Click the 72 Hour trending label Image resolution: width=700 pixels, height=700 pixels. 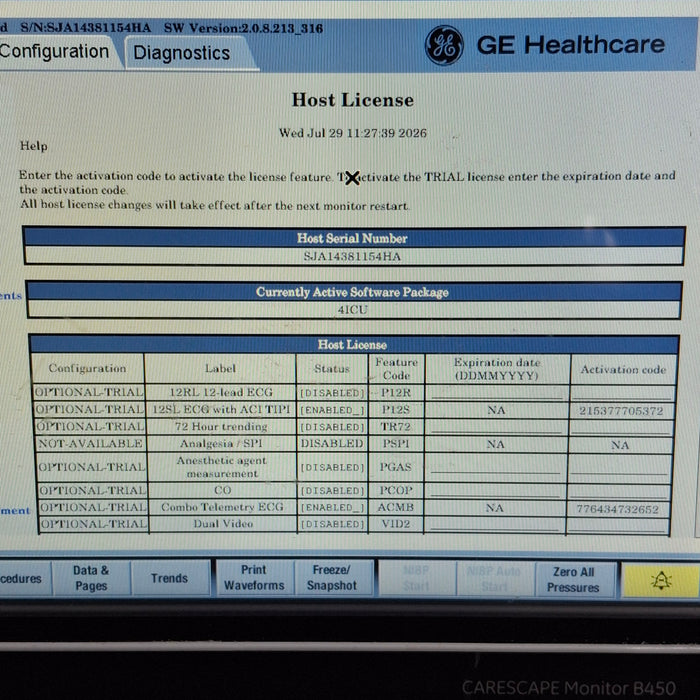coord(221,427)
